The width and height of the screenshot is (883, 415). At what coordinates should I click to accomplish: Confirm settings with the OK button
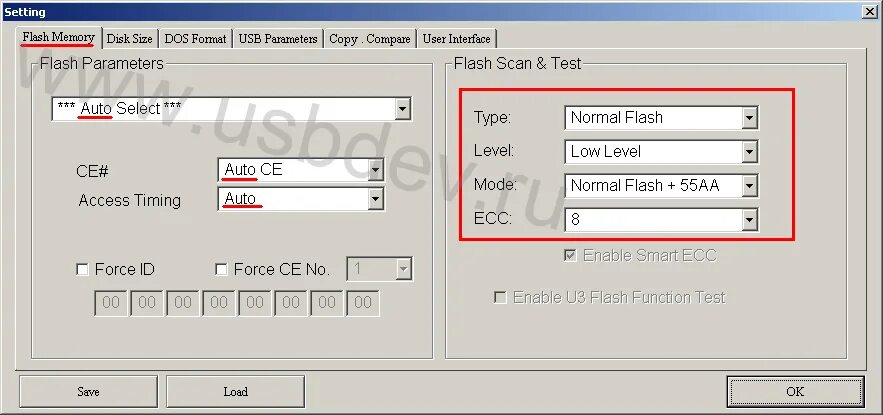(795, 391)
